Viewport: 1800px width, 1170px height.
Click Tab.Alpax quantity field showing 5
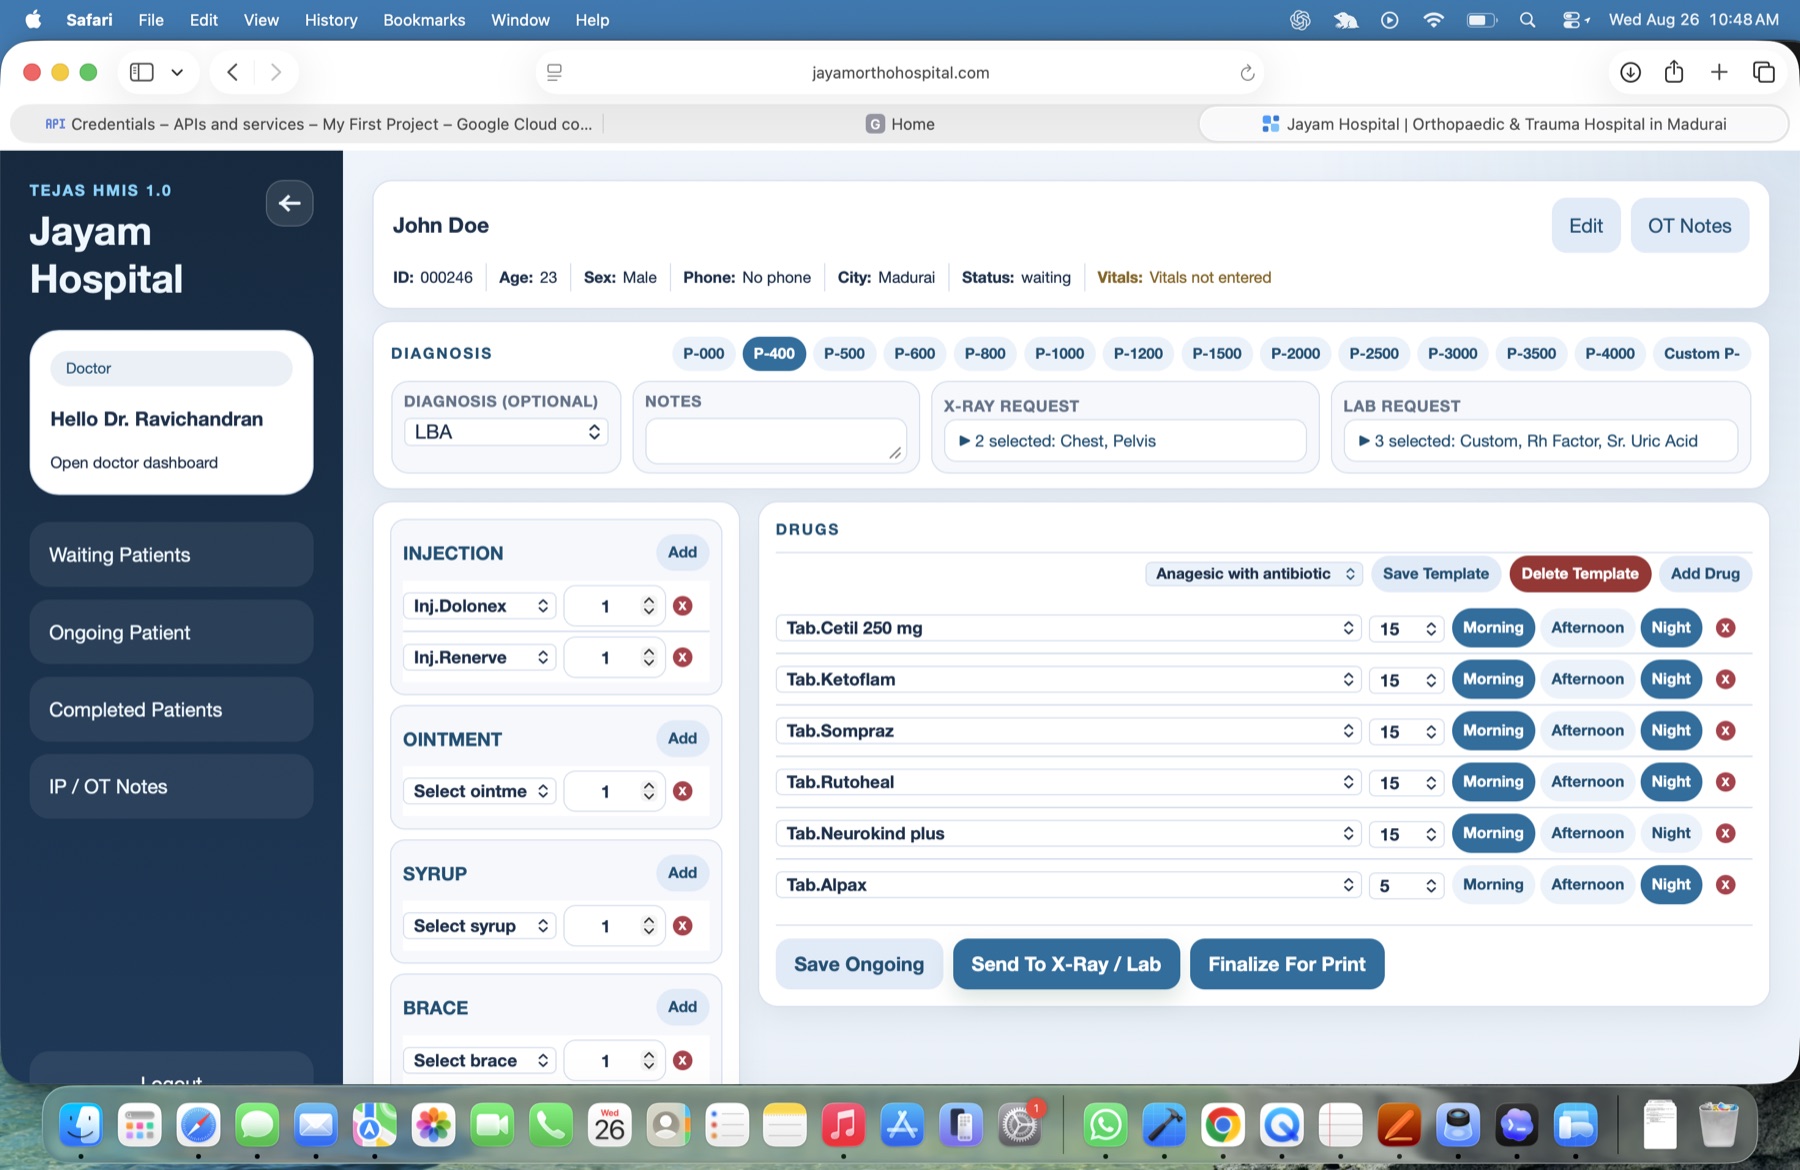[x=1406, y=885]
